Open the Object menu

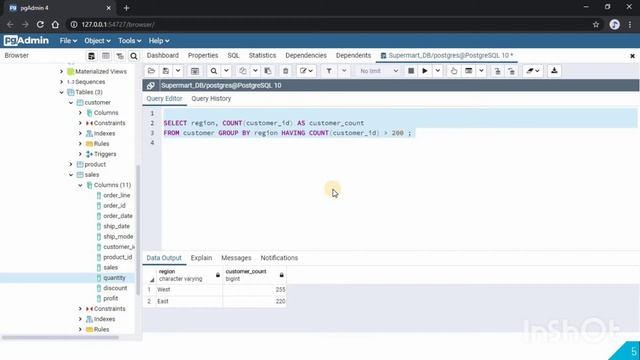click(x=97, y=41)
